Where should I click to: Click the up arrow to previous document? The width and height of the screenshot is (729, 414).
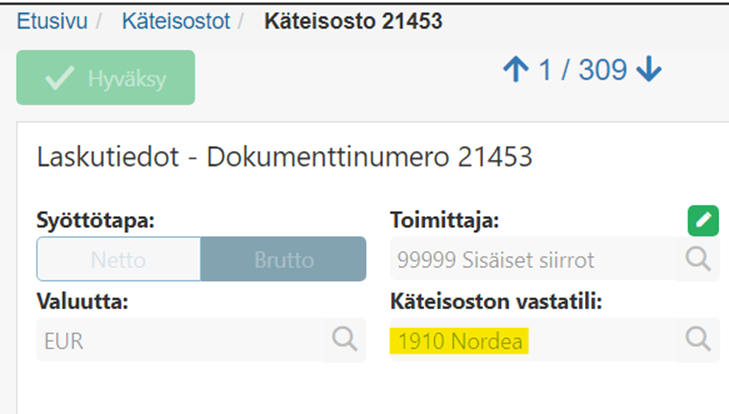point(516,70)
